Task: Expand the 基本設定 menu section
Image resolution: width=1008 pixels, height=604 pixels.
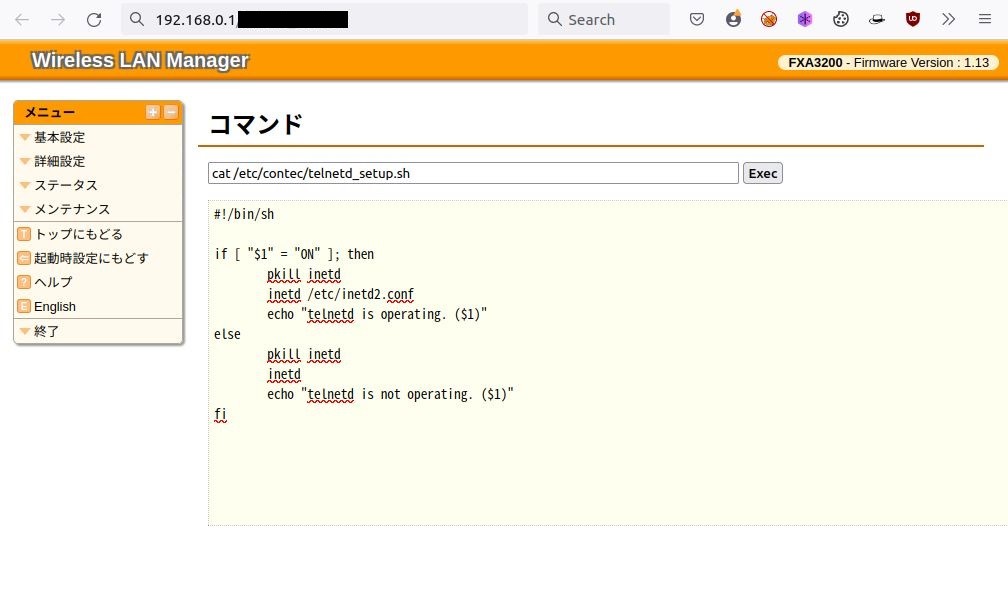Action: 59,137
